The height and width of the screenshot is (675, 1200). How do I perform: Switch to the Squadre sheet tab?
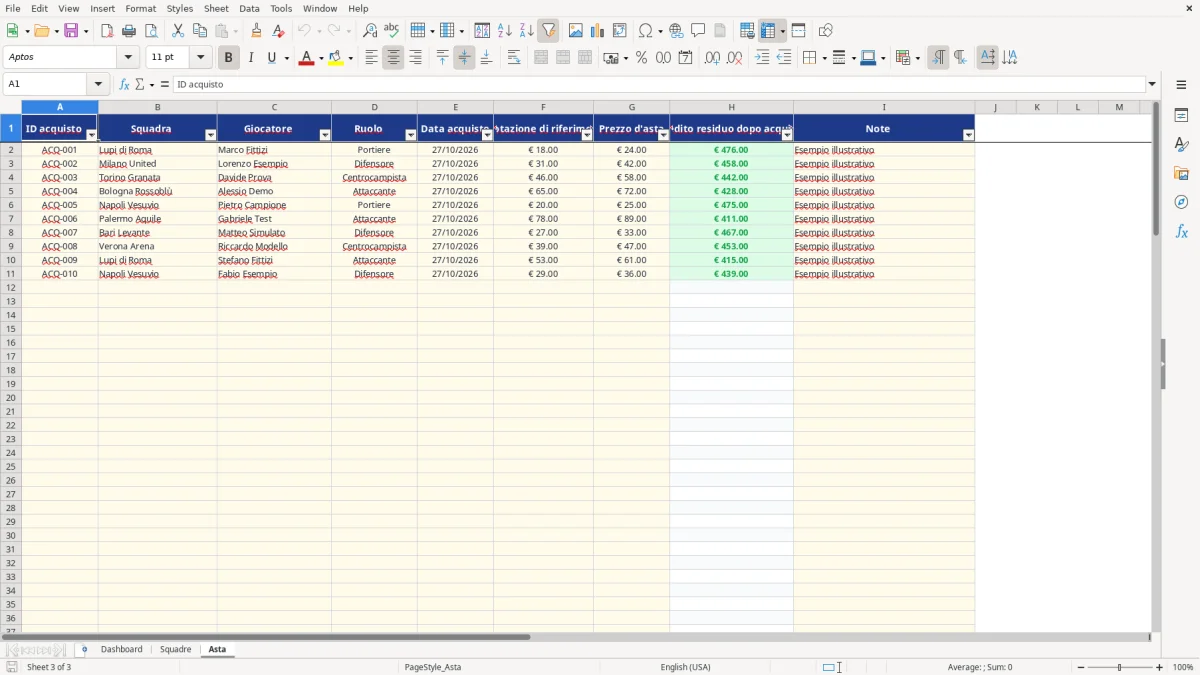tap(176, 650)
